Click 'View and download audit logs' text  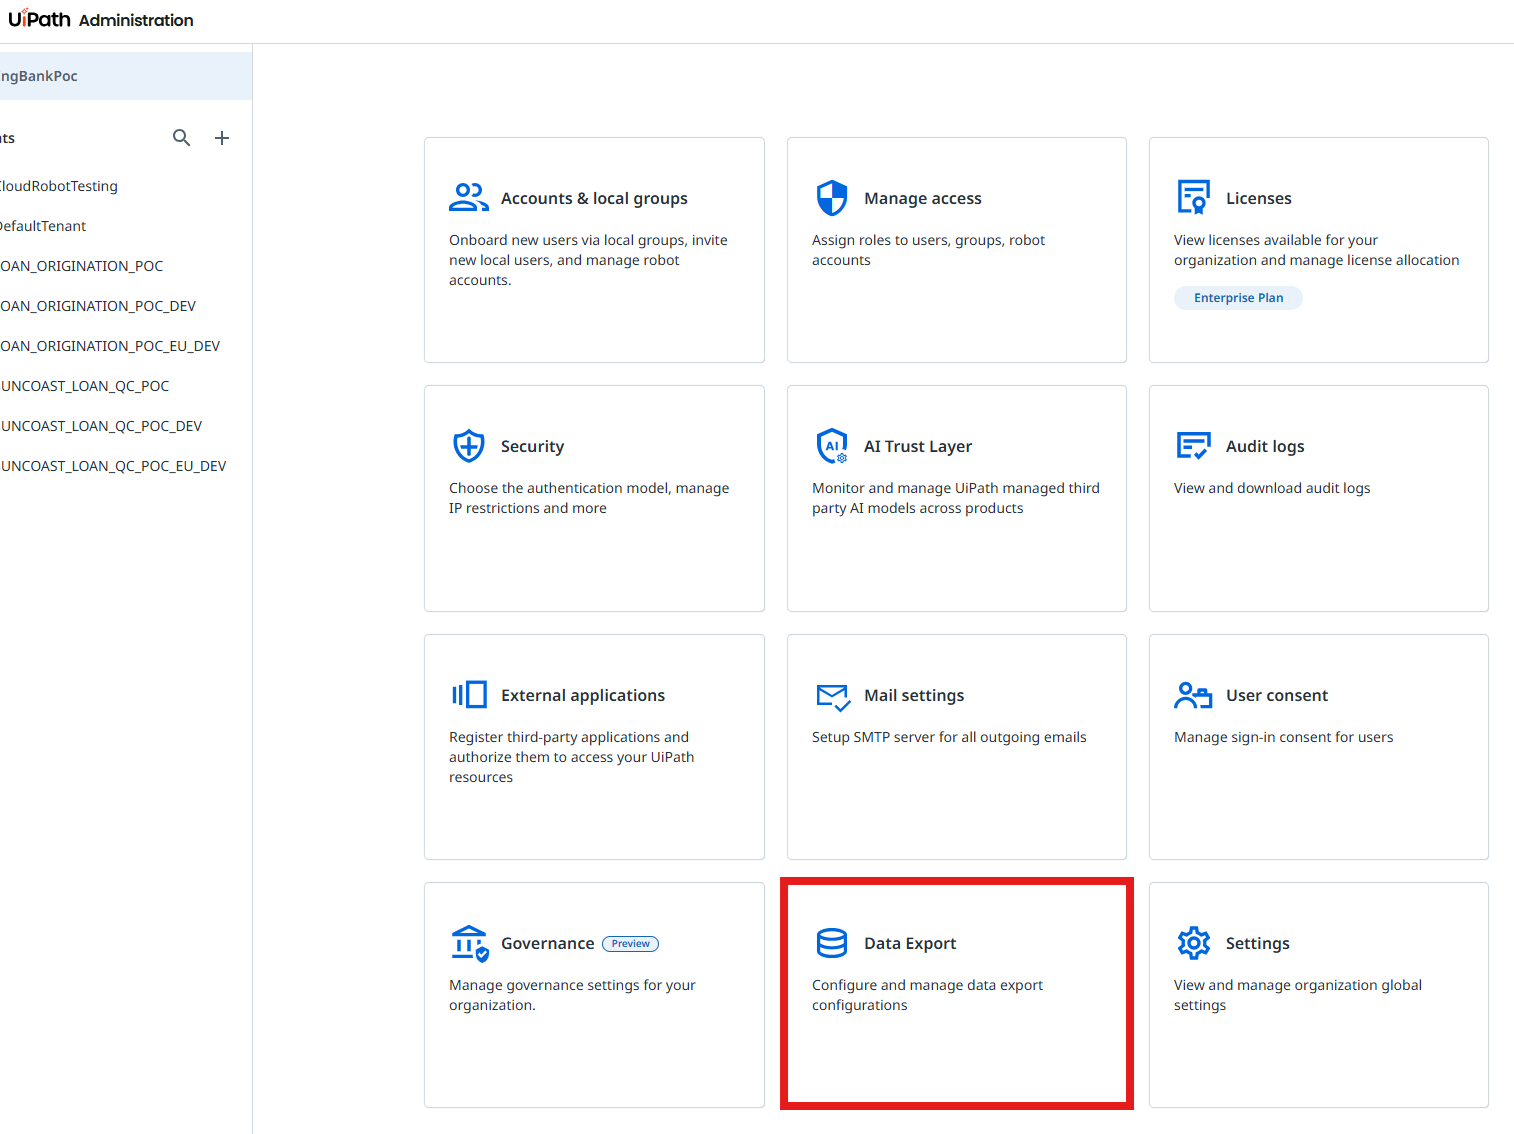click(x=1272, y=488)
